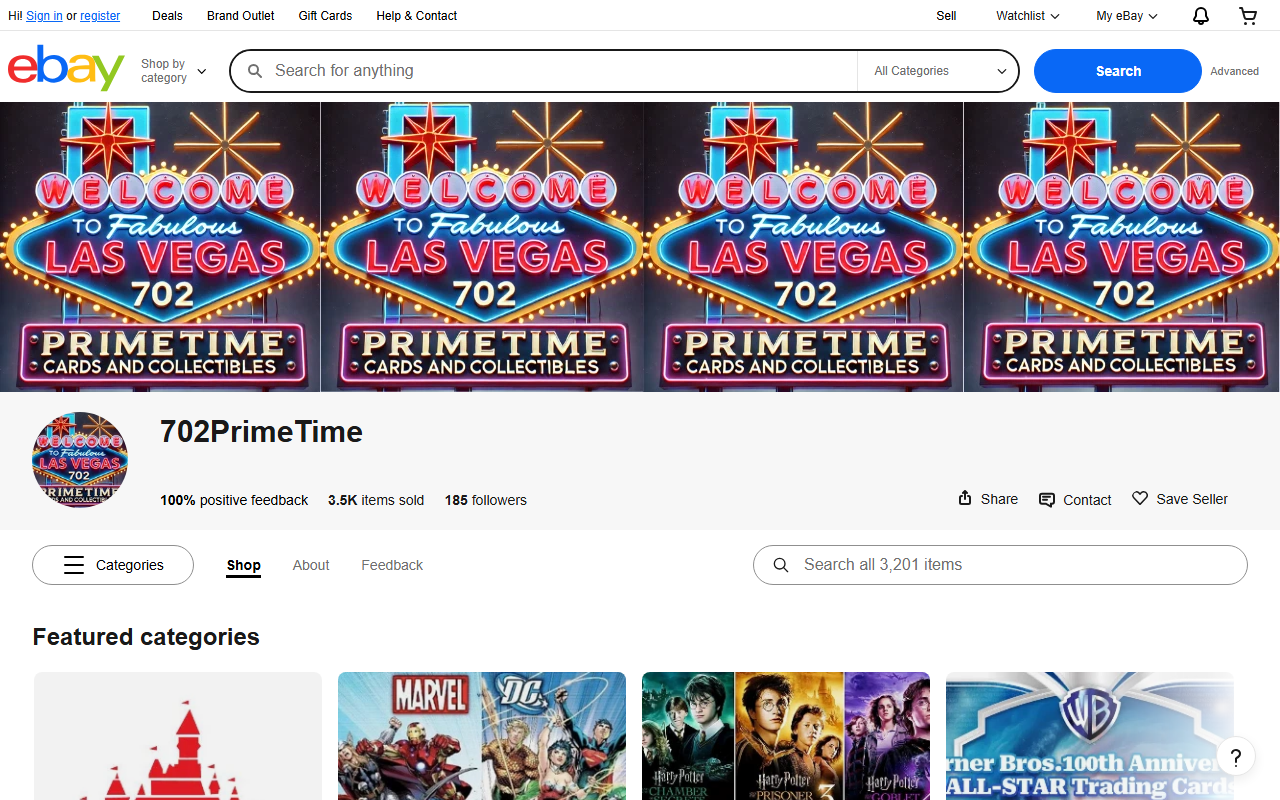Switch to the About tab
This screenshot has height=800, width=1280.
click(x=311, y=565)
